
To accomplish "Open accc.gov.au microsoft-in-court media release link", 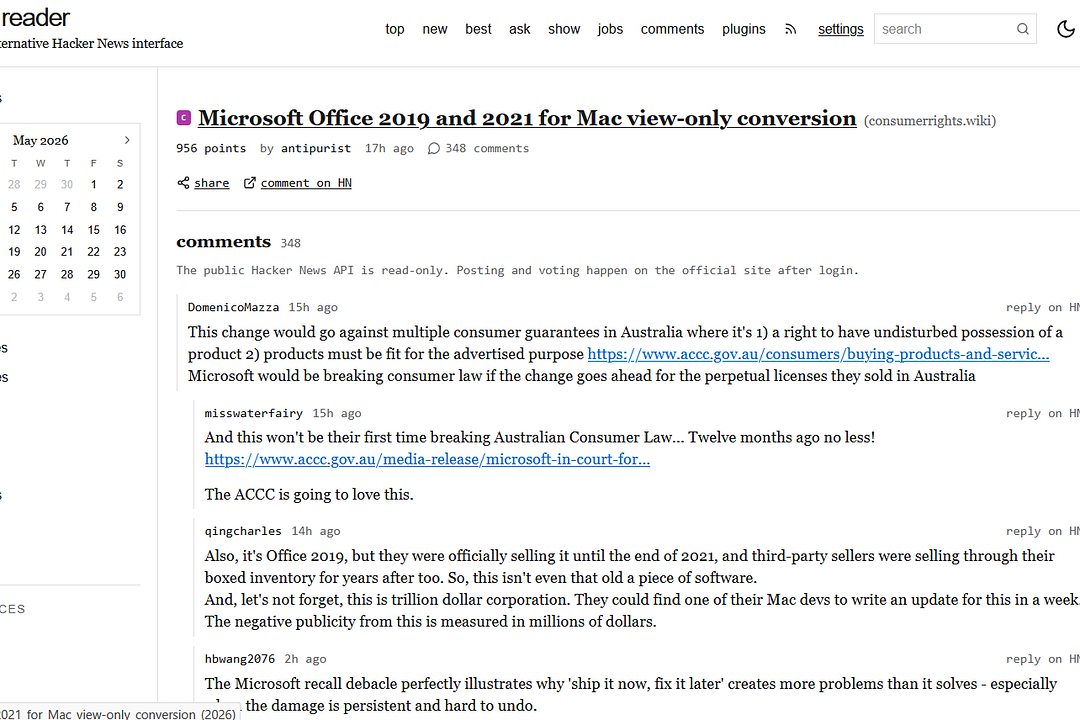I will 427,459.
